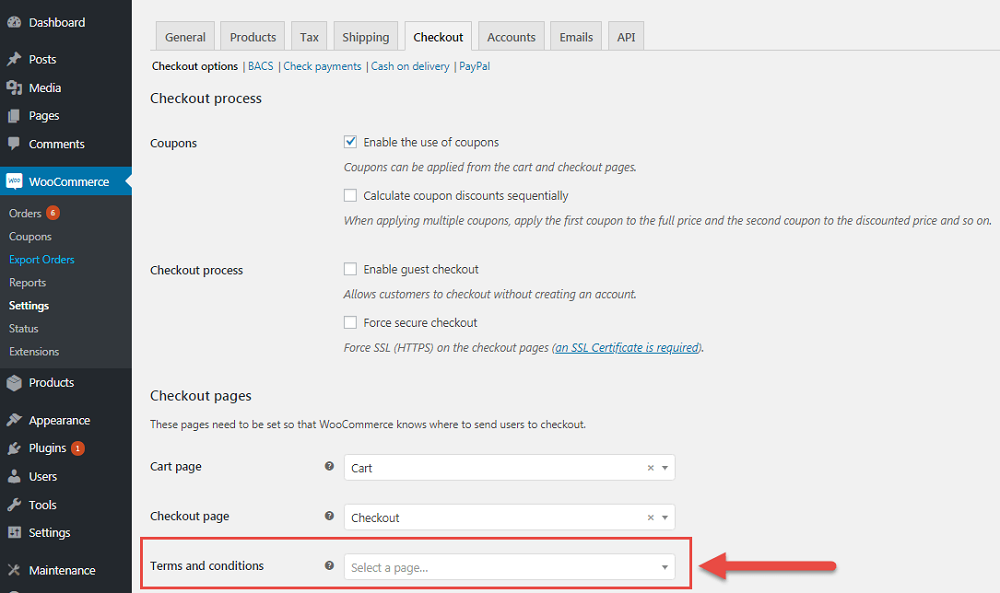Open the Emails settings tab
Screen dimensions: 1000x593
pyautogui.click(x=575, y=37)
